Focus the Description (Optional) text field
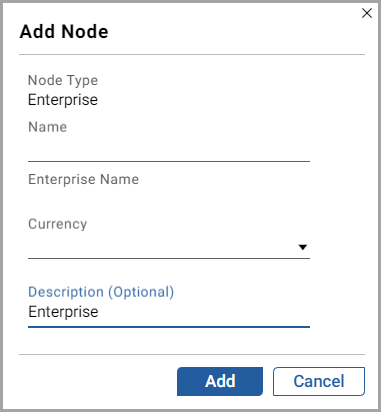This screenshot has height=412, width=381. click(x=169, y=312)
